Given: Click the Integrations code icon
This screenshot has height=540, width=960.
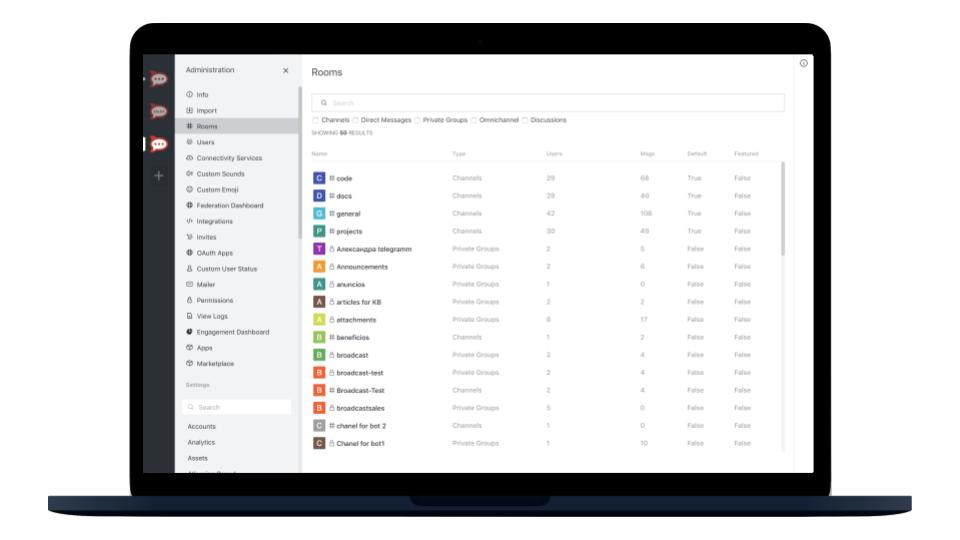Looking at the screenshot, I should [189, 221].
